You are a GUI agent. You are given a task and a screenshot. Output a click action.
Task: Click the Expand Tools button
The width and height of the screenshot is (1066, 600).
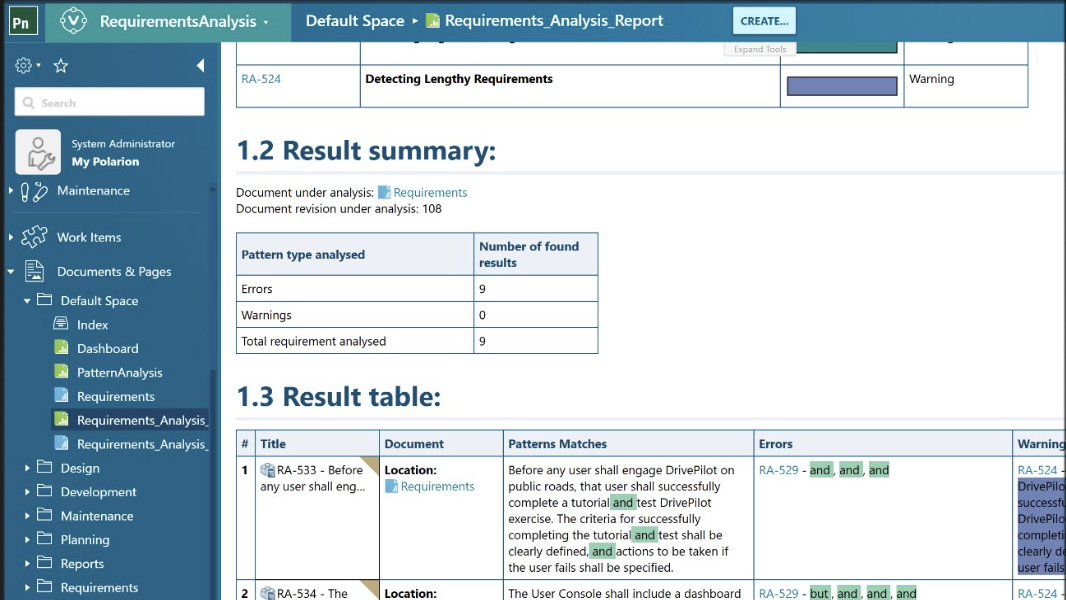click(x=759, y=49)
